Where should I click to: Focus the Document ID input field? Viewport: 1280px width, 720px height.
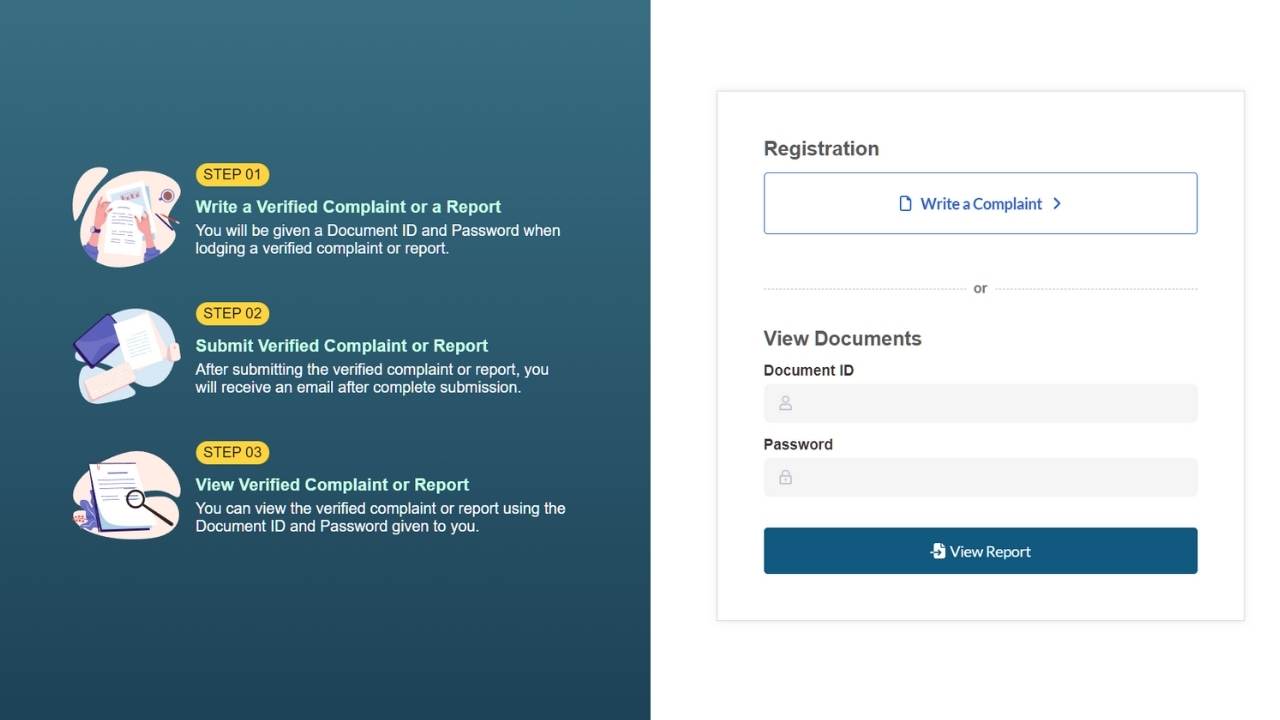pos(990,403)
